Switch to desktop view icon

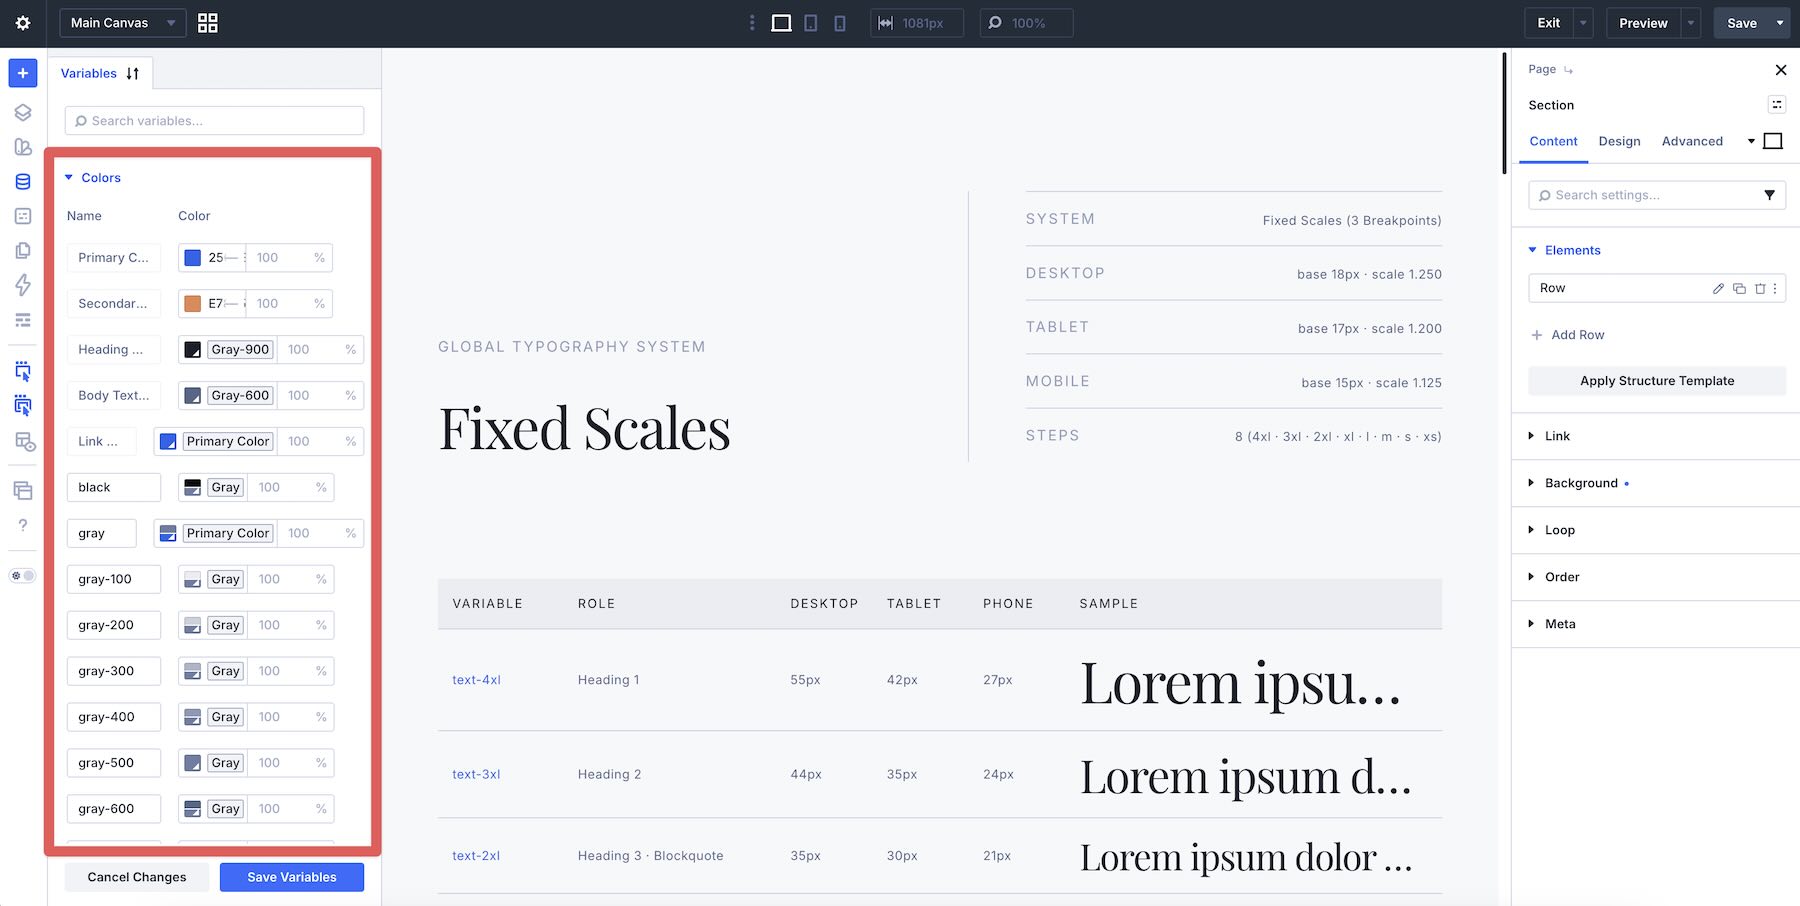pos(782,23)
